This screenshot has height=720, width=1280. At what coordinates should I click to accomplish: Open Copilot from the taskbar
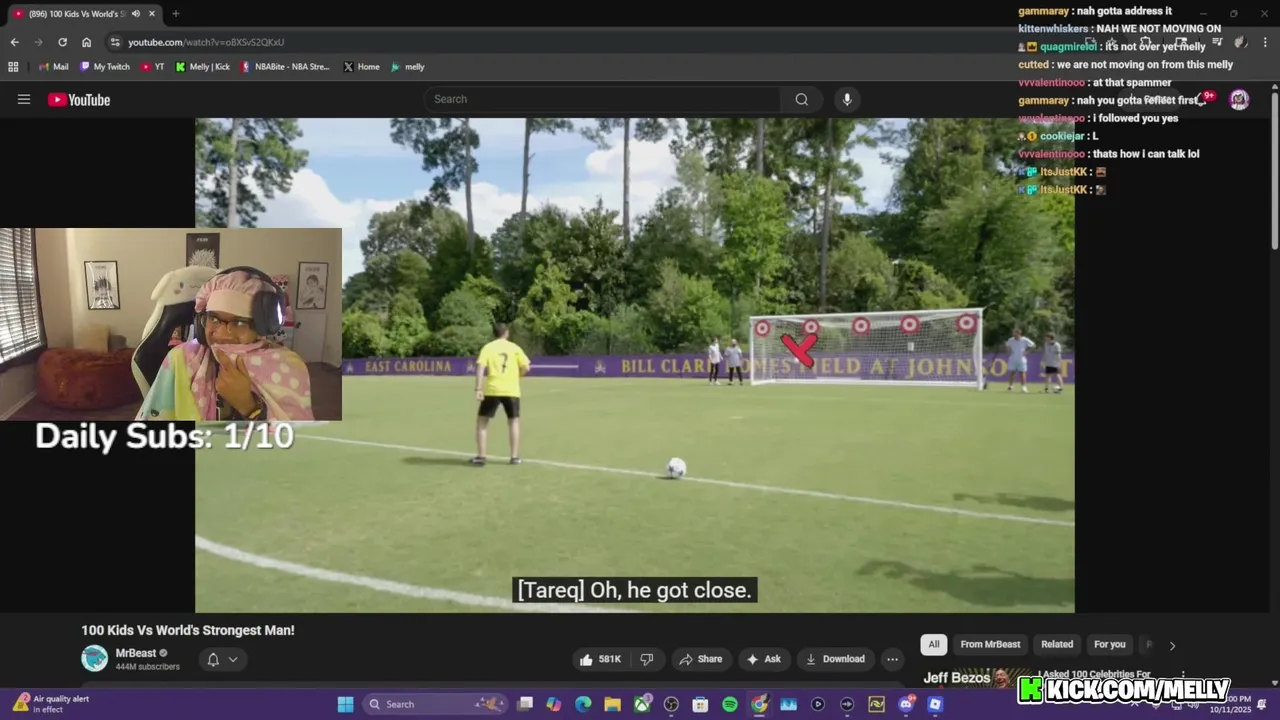tap(553, 704)
